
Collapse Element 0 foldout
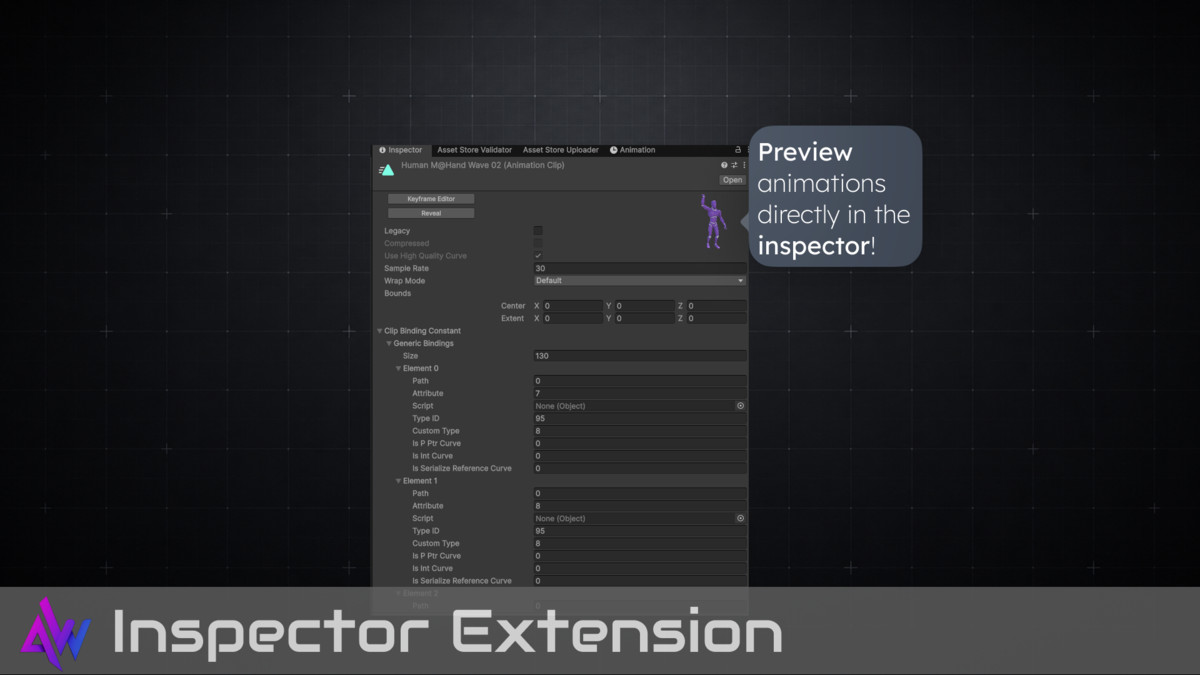point(398,368)
